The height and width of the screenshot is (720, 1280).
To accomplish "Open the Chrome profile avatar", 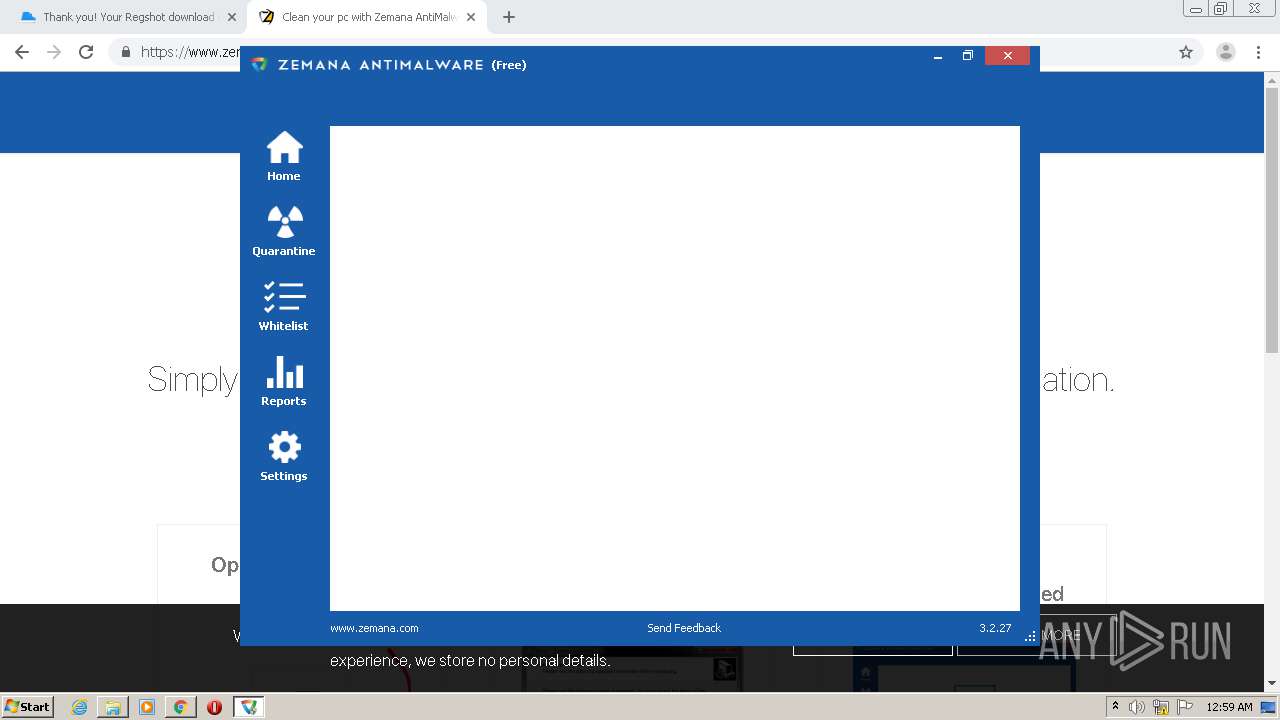I will pyautogui.click(x=1226, y=52).
